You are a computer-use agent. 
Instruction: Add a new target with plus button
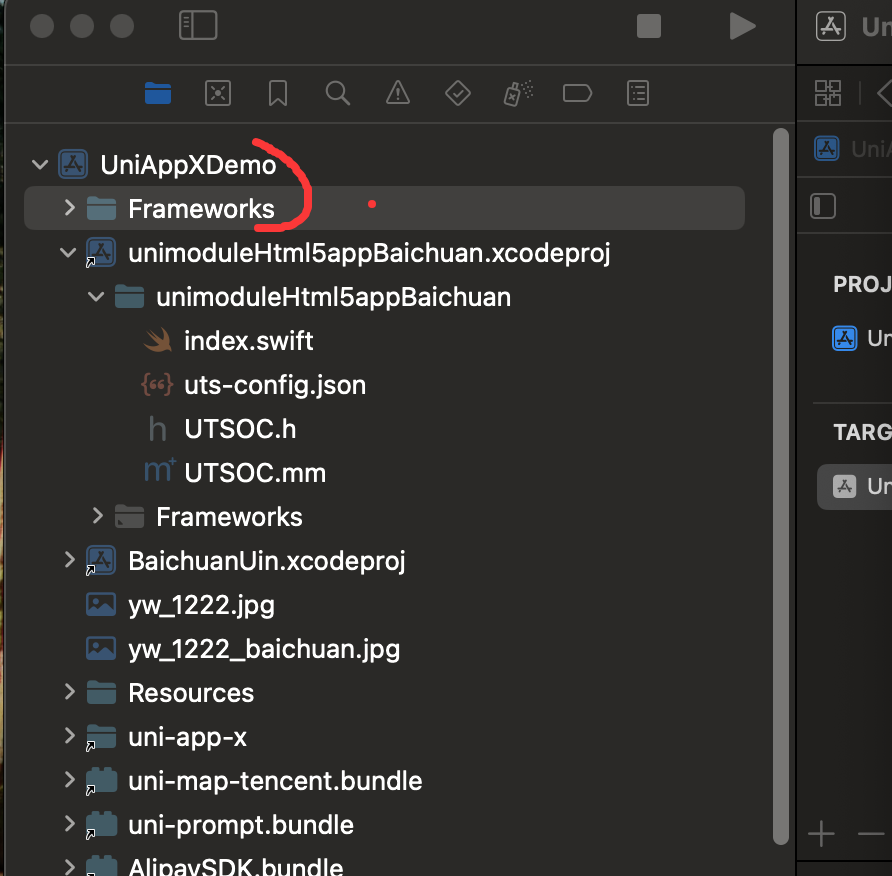(x=821, y=834)
